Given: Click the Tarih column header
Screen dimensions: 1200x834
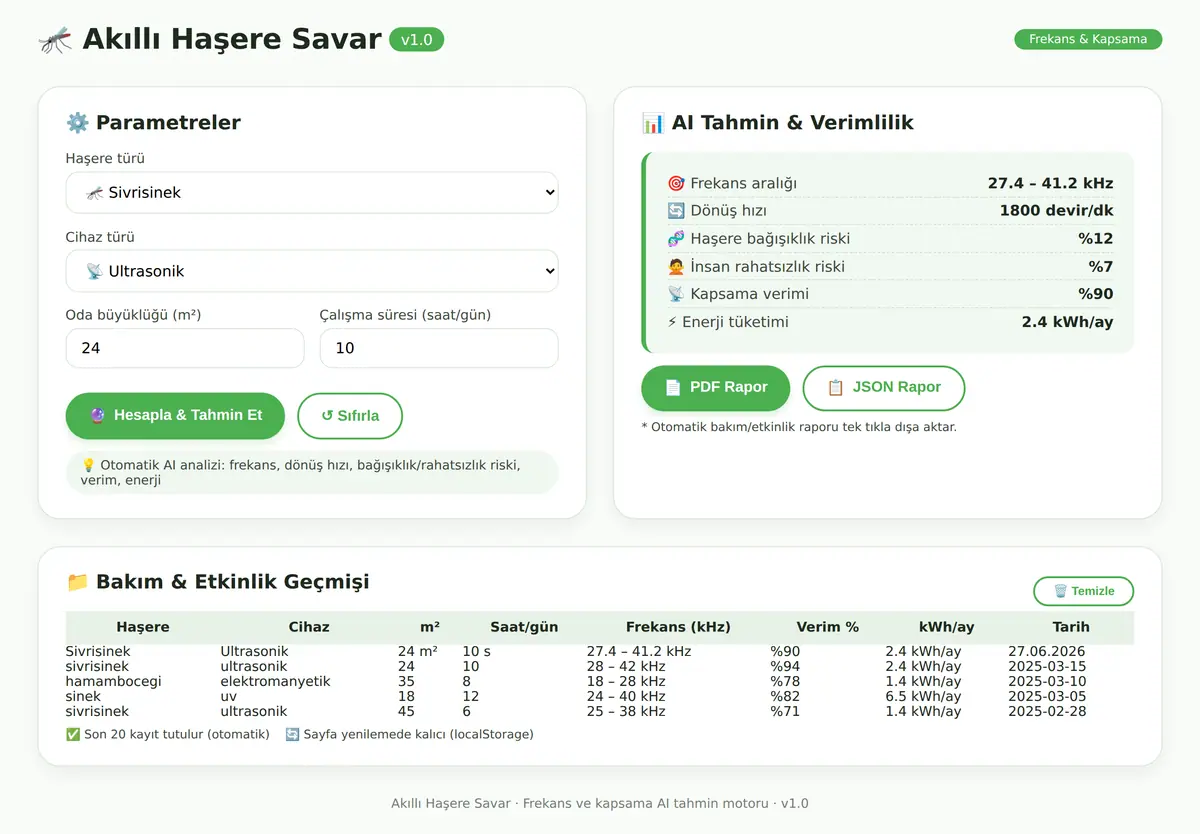Looking at the screenshot, I should [1071, 627].
